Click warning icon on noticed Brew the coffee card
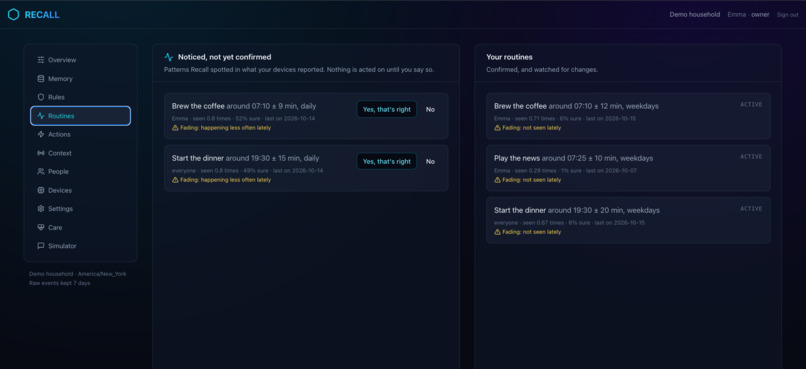The image size is (806, 369). pos(175,128)
